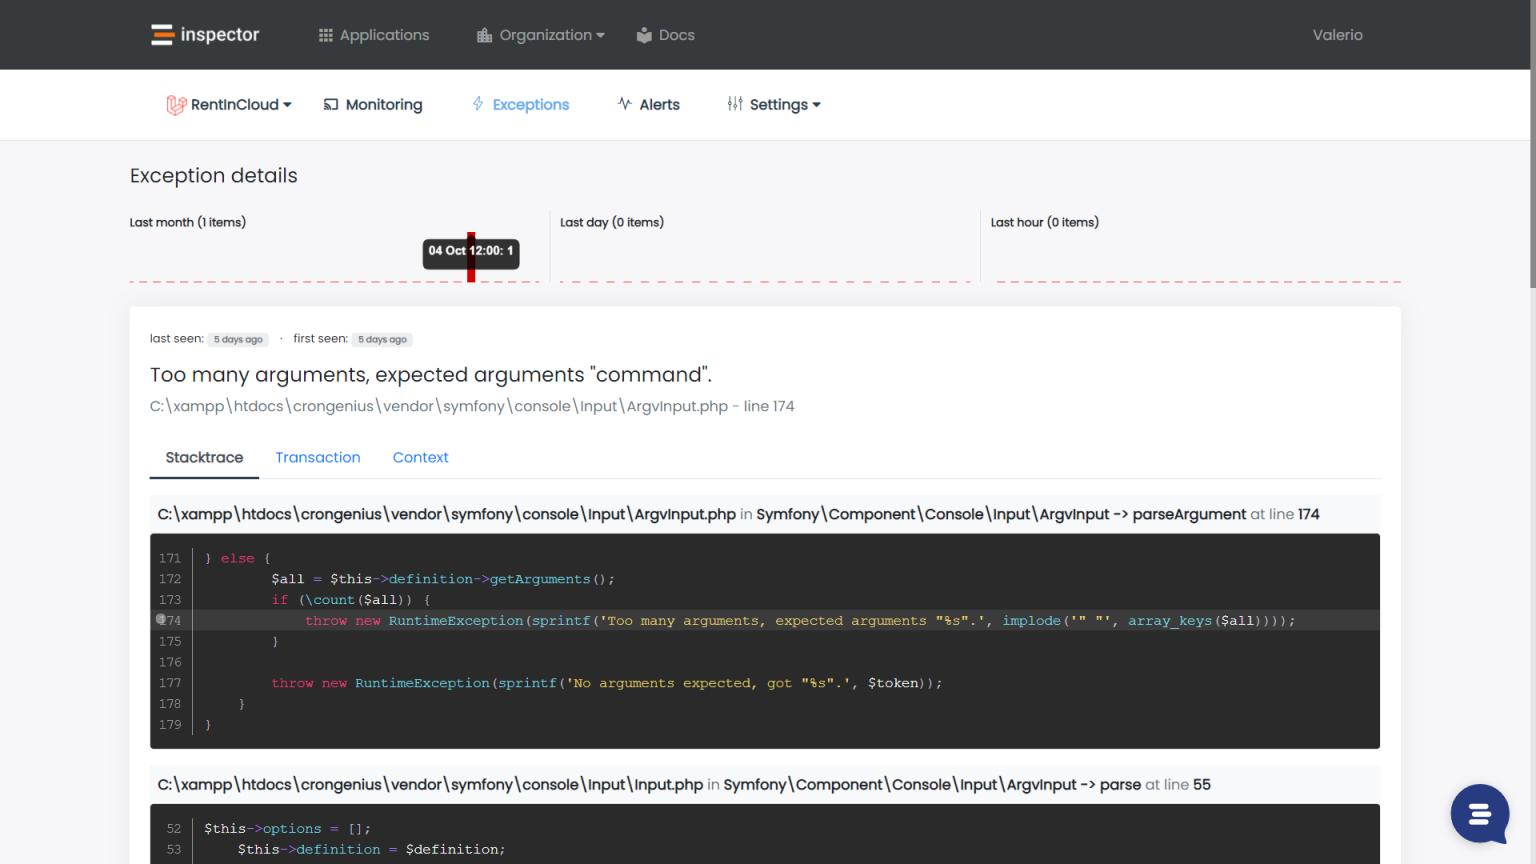The image size is (1536, 864).
Task: Select the Monitoring screen icon
Action: 330,104
